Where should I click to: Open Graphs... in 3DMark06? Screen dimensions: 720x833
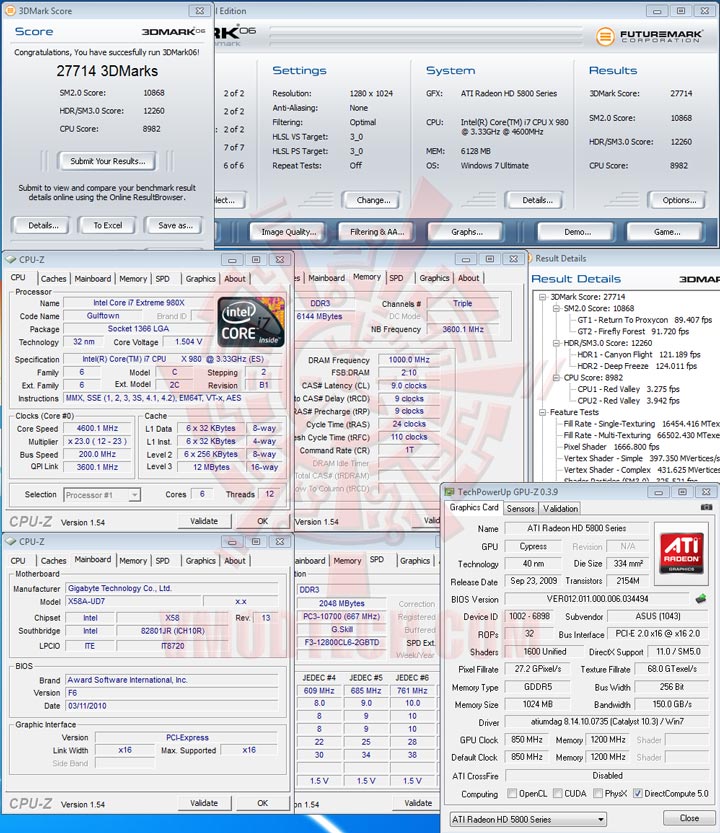click(x=467, y=232)
